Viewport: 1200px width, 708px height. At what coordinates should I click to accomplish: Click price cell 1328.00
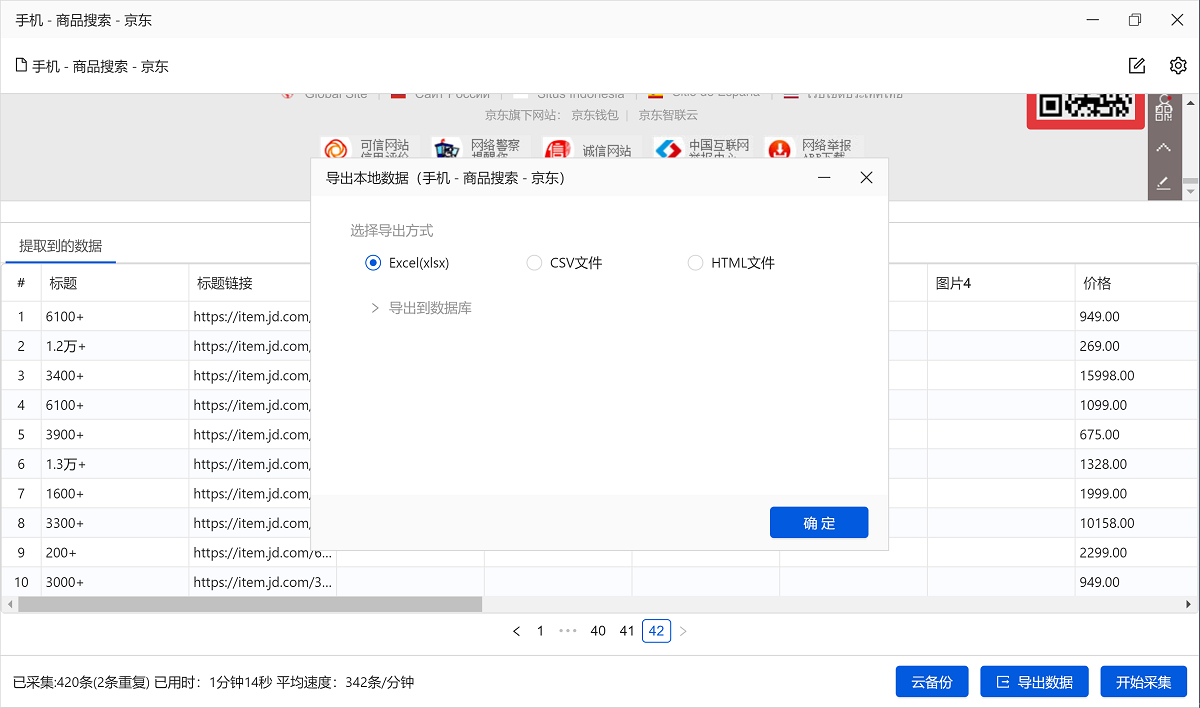click(1137, 464)
